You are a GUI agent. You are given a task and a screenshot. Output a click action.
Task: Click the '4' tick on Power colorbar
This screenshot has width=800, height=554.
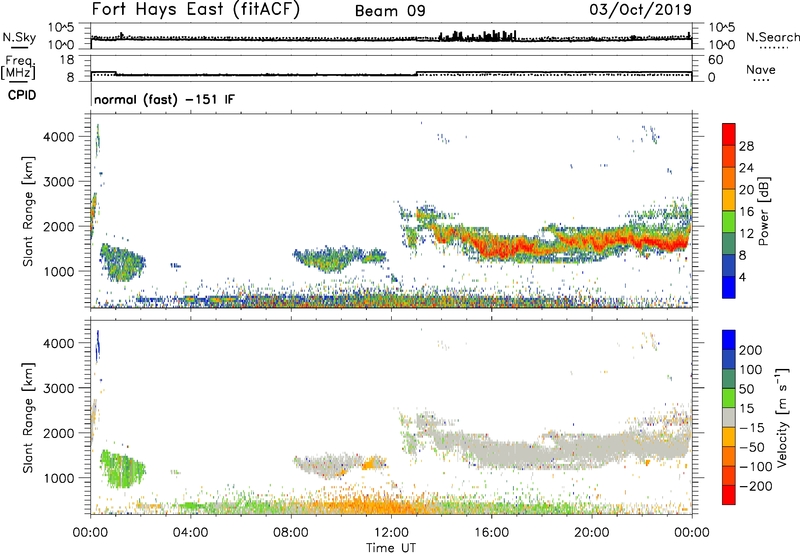click(x=742, y=278)
